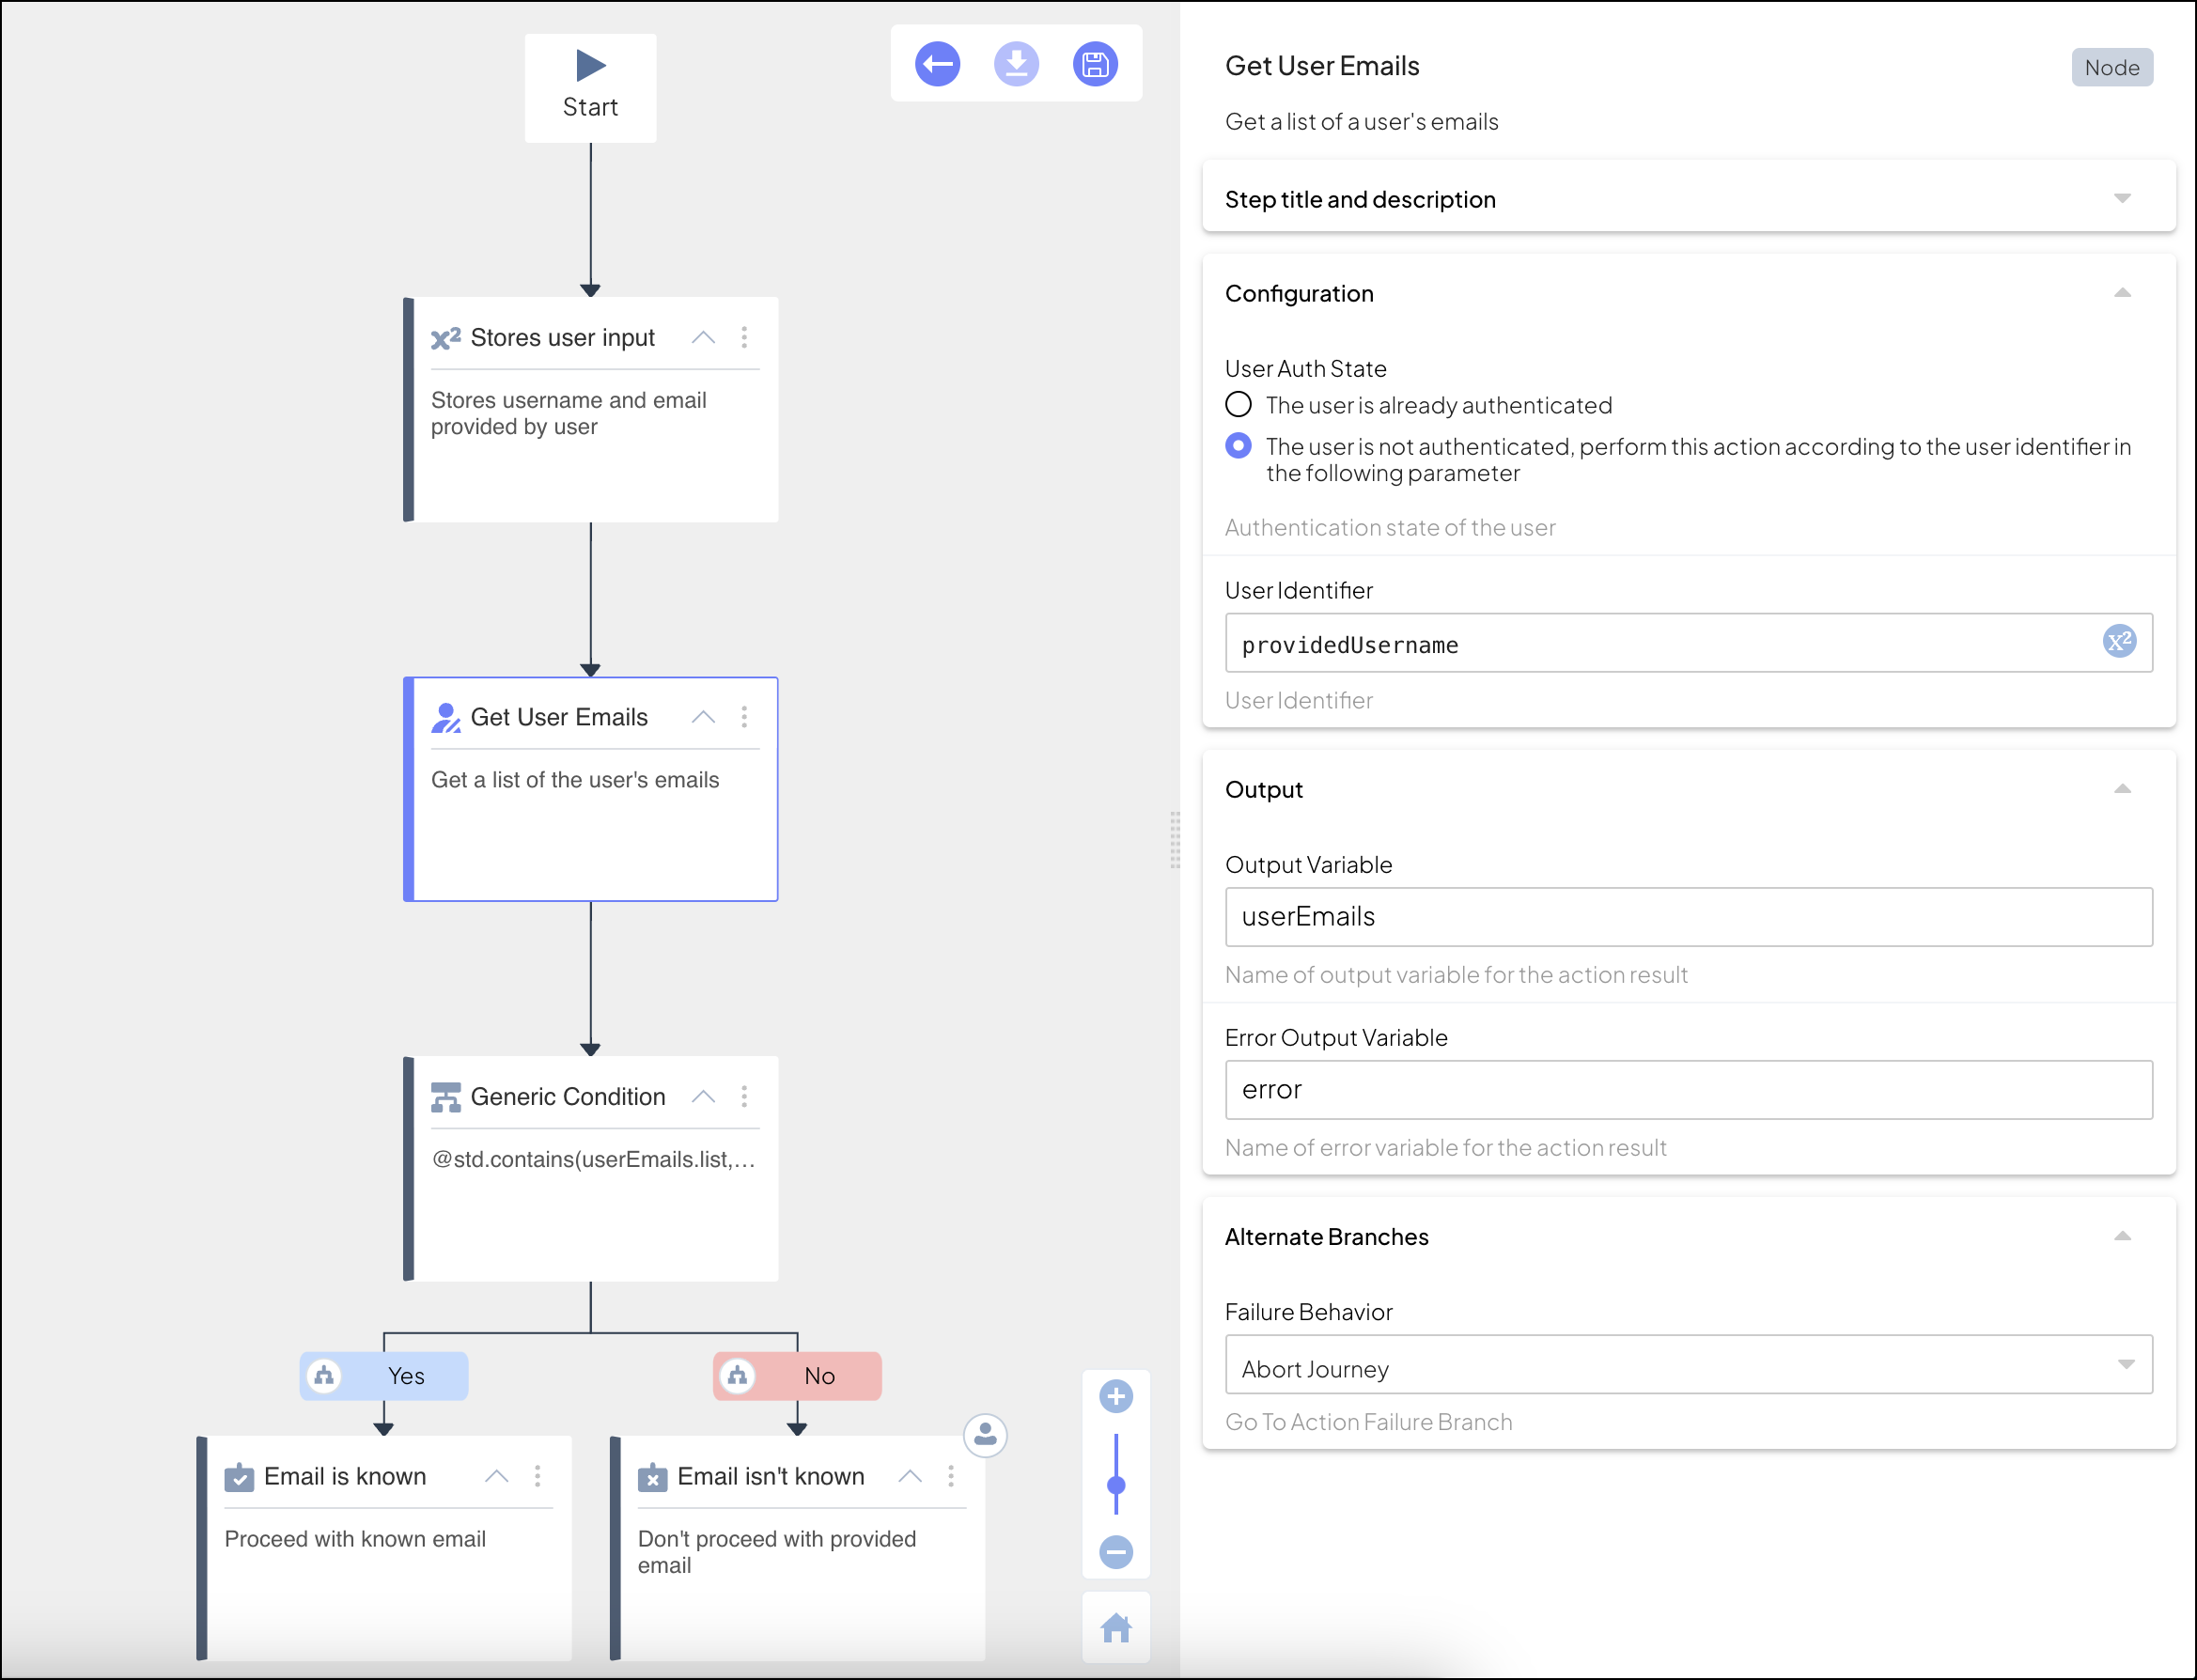Collapse the Stores user input node
Viewport: 2197px width, 1680px height.
[x=703, y=337]
